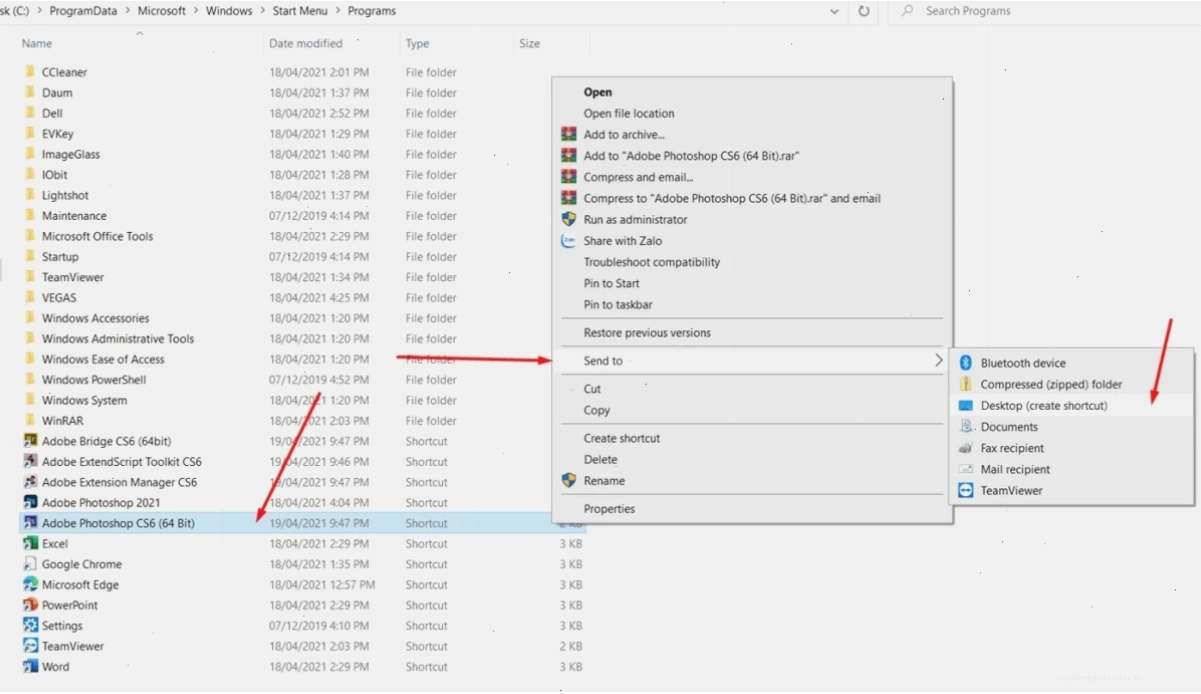This screenshot has height=694, width=1201.
Task: Click the Settings gear shortcut icon
Action: point(30,626)
